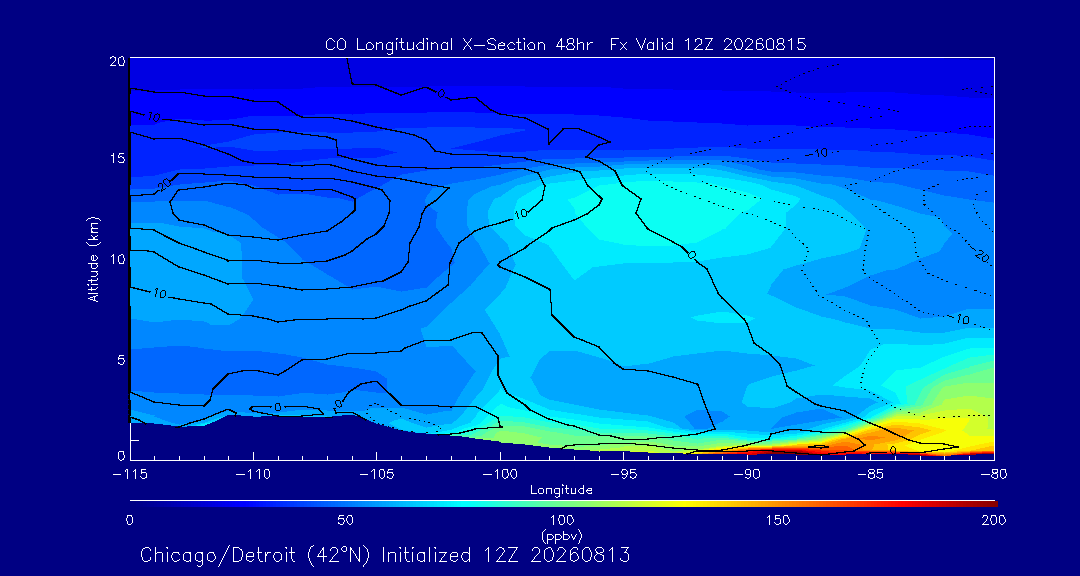This screenshot has width=1080, height=576.
Task: Click the 0 contour label near -92 longitude
Action: [x=692, y=255]
